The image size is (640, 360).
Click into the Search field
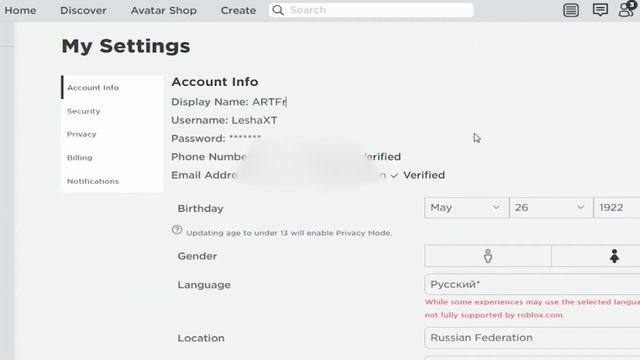[371, 10]
